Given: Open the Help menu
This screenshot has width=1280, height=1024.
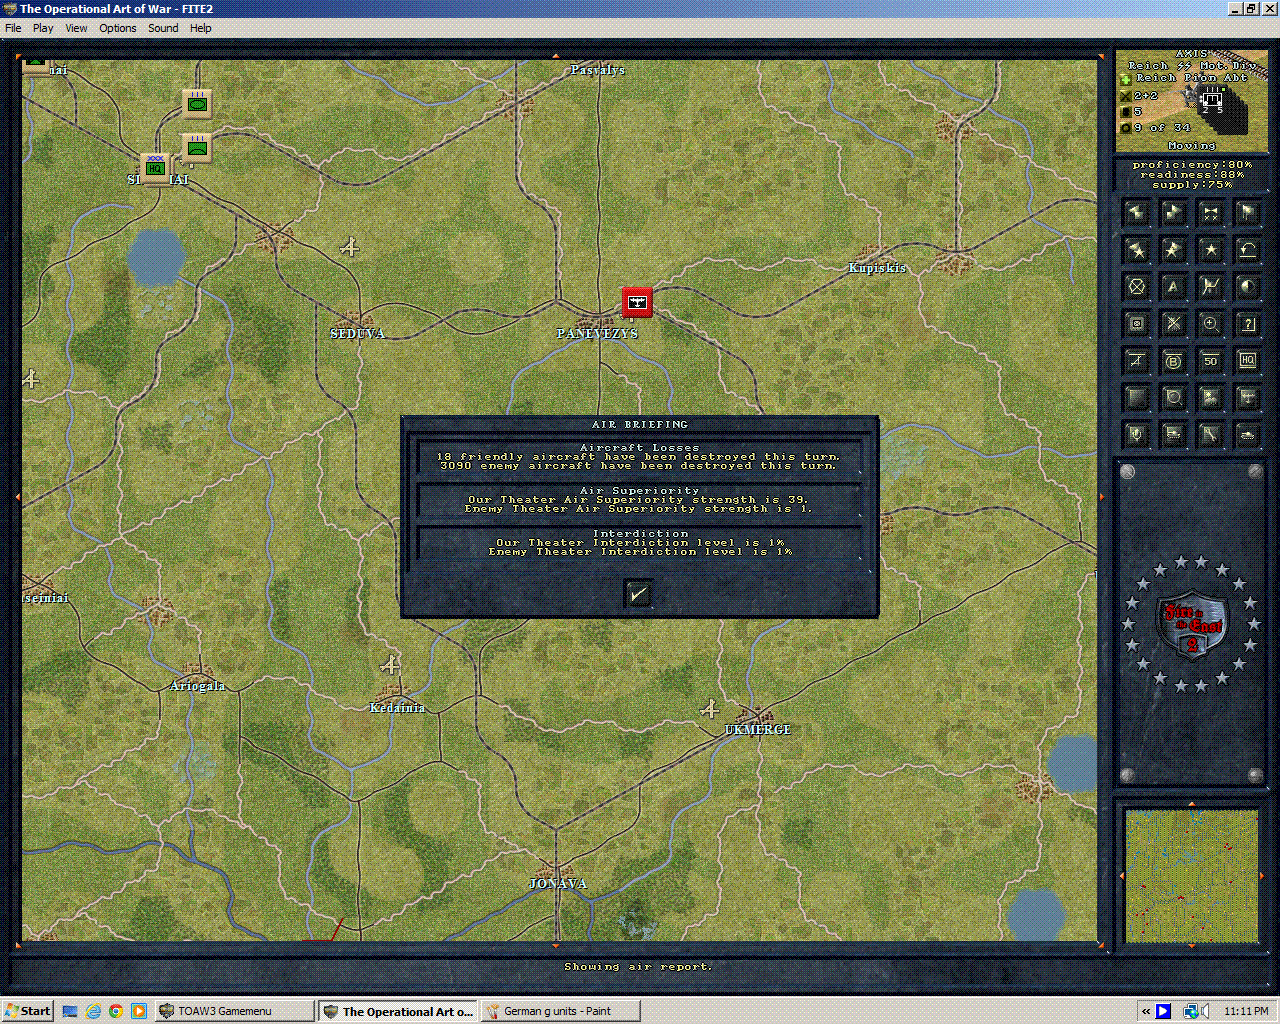Looking at the screenshot, I should [201, 28].
